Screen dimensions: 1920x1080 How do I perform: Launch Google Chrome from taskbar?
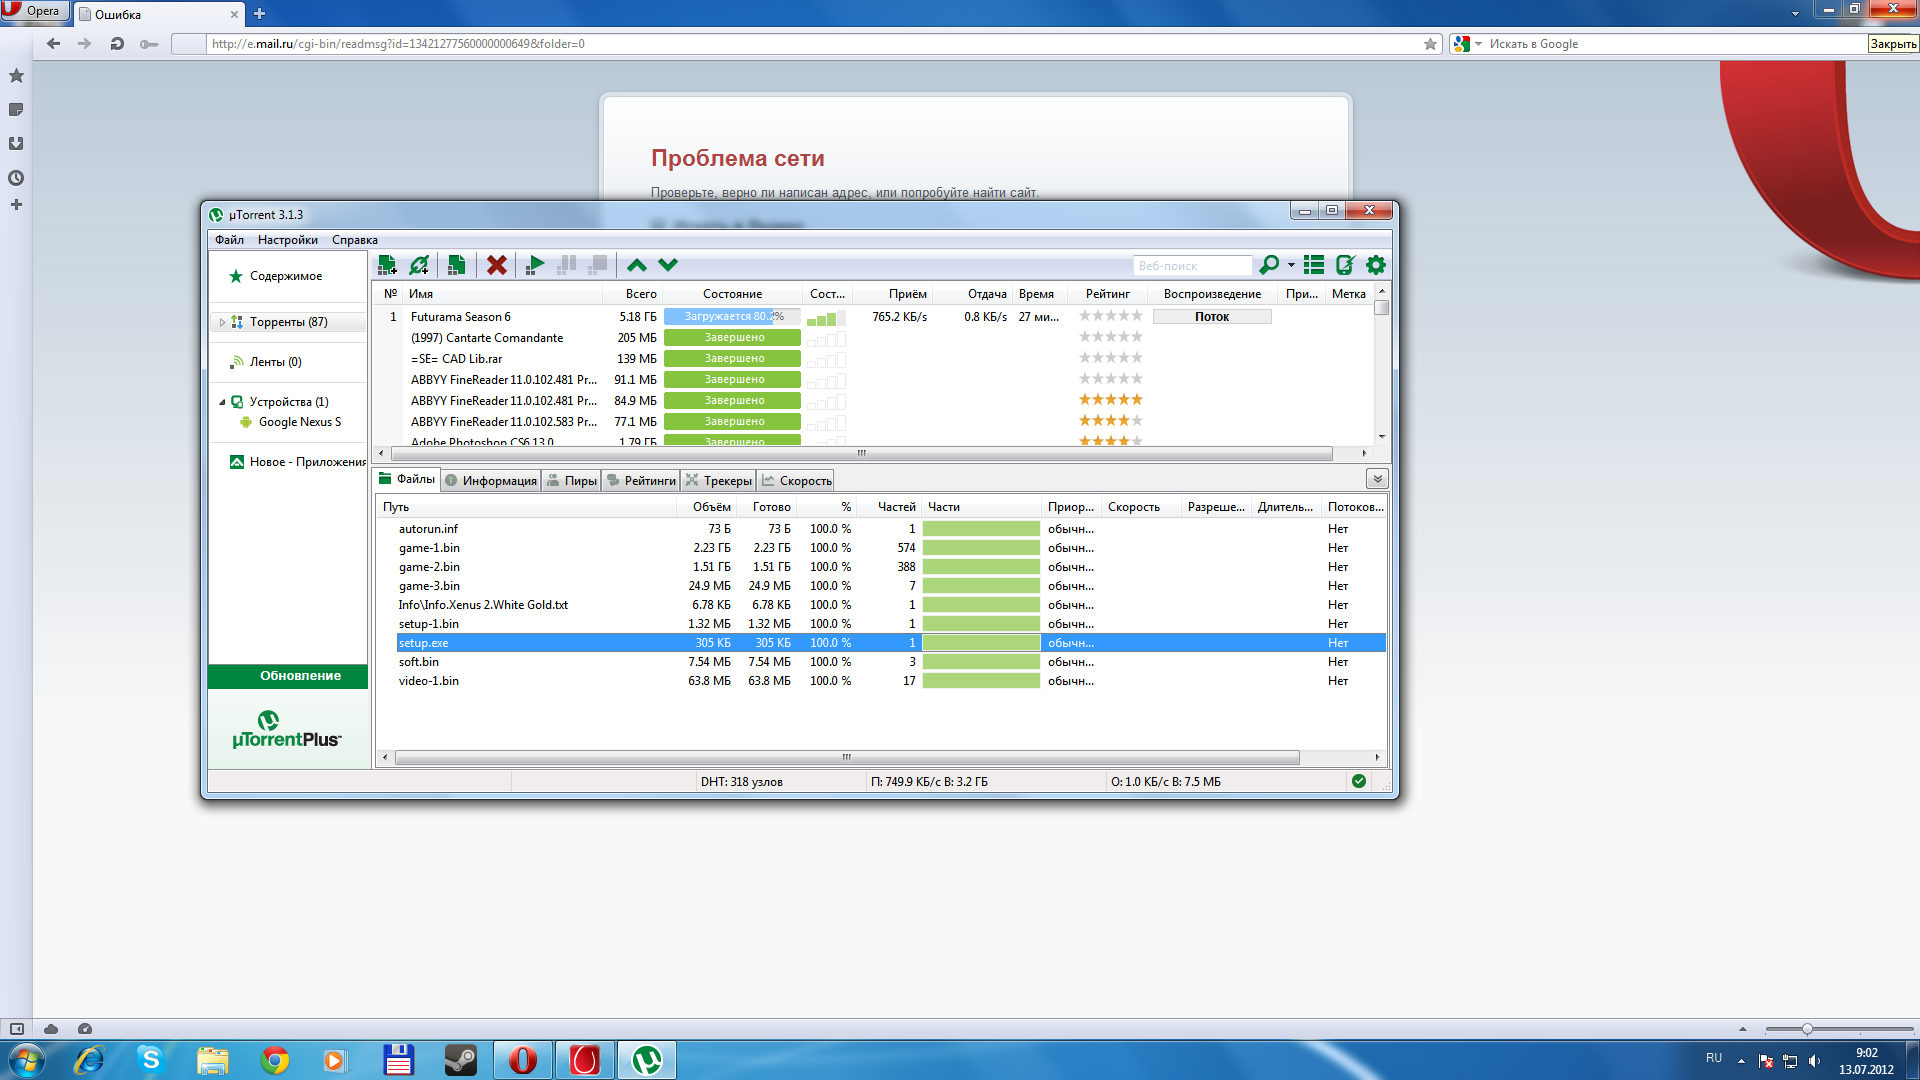(x=275, y=1060)
